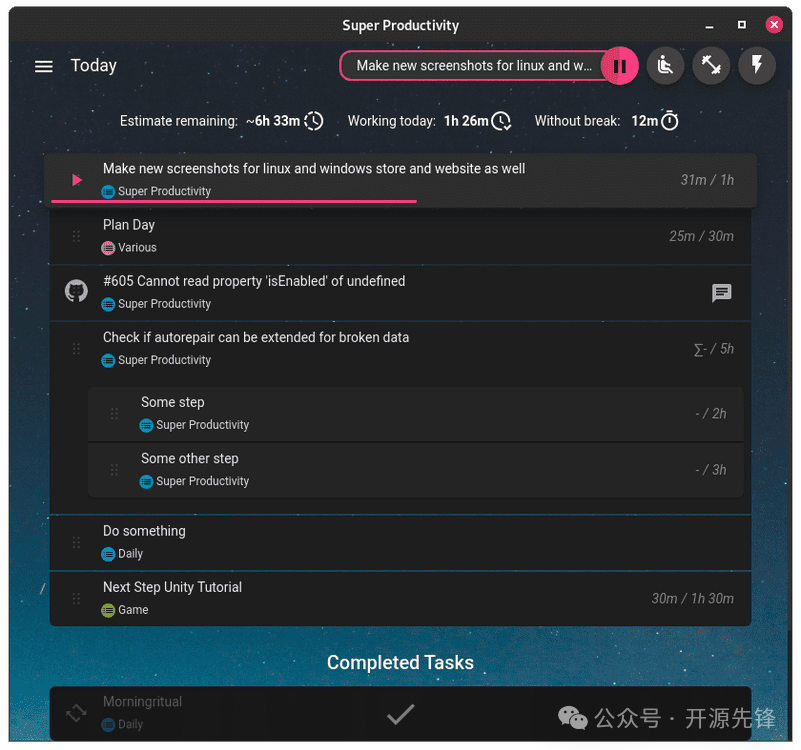Click the 30m / 1h 30m estimate
801x750 pixels.
point(693,598)
